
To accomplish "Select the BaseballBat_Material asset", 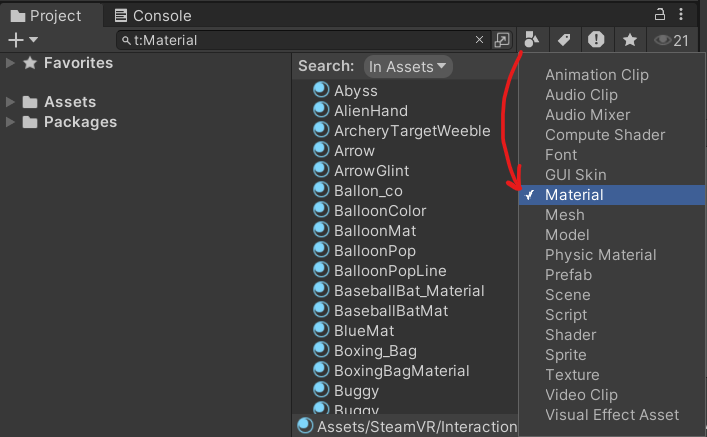I will pos(408,291).
